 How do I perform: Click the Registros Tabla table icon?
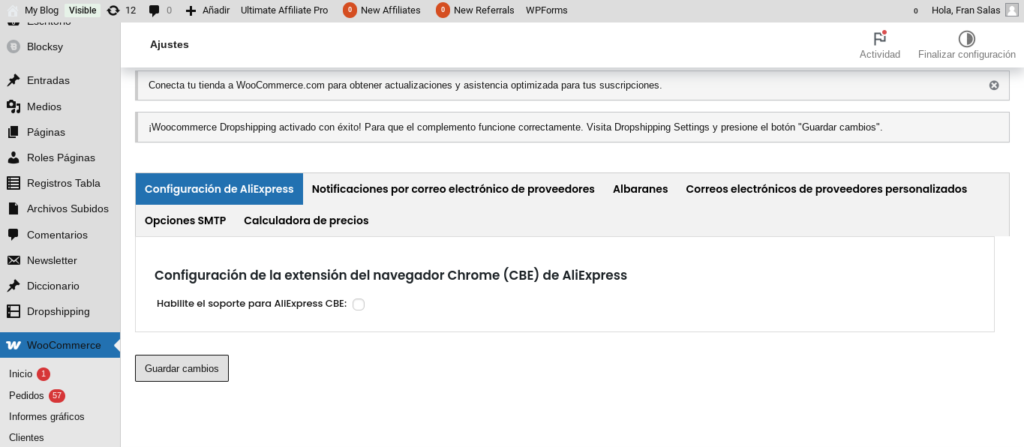(x=13, y=183)
